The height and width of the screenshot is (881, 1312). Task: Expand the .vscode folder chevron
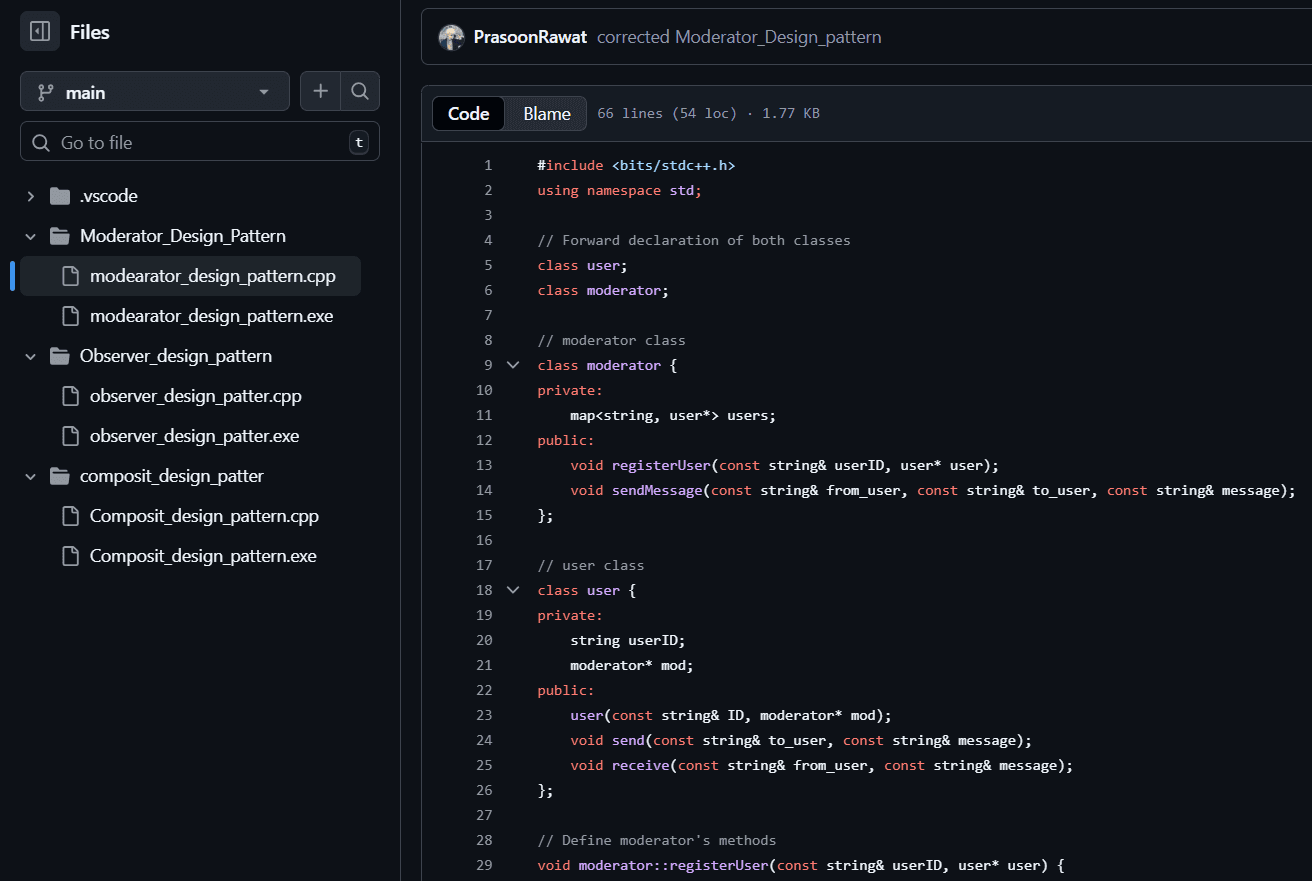(31, 196)
